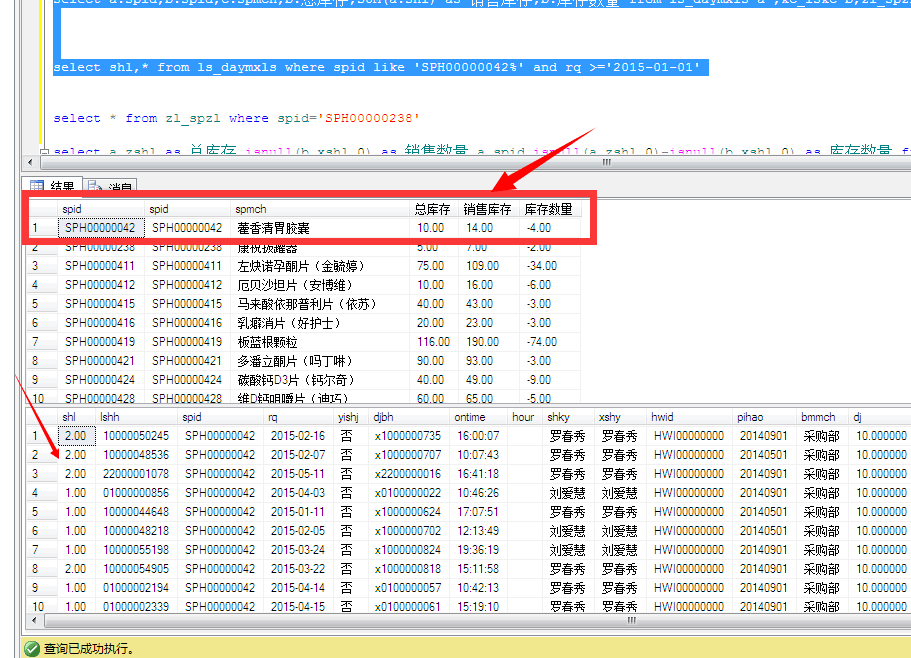Select the 总库存 column header

(434, 209)
